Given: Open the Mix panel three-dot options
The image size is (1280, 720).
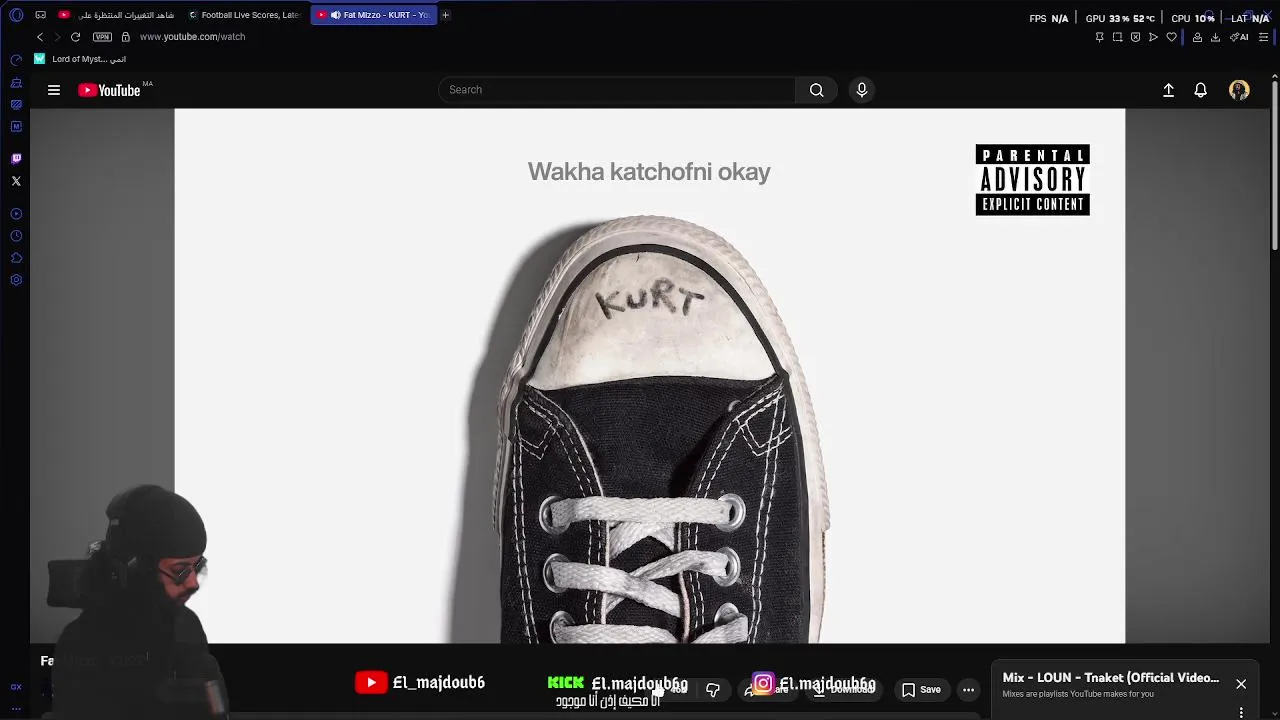Looking at the screenshot, I should click(1241, 713).
